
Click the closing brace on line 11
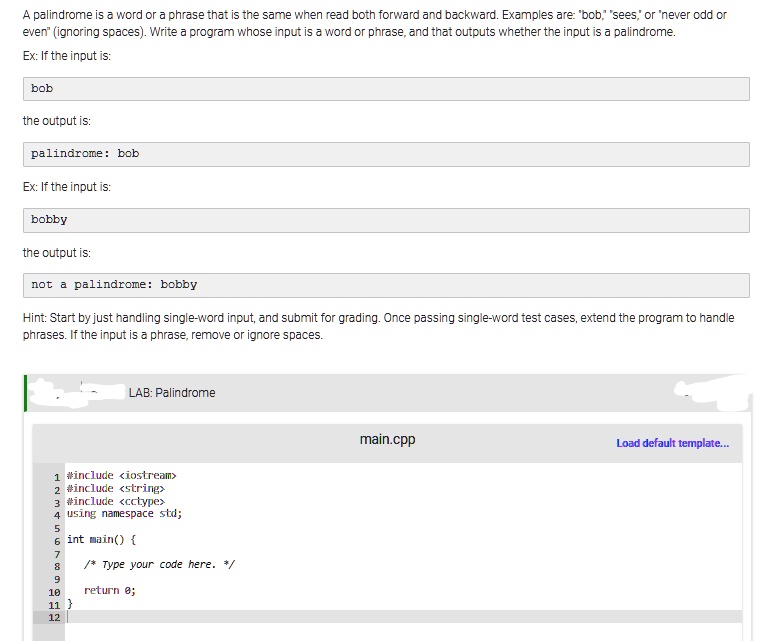[70, 603]
